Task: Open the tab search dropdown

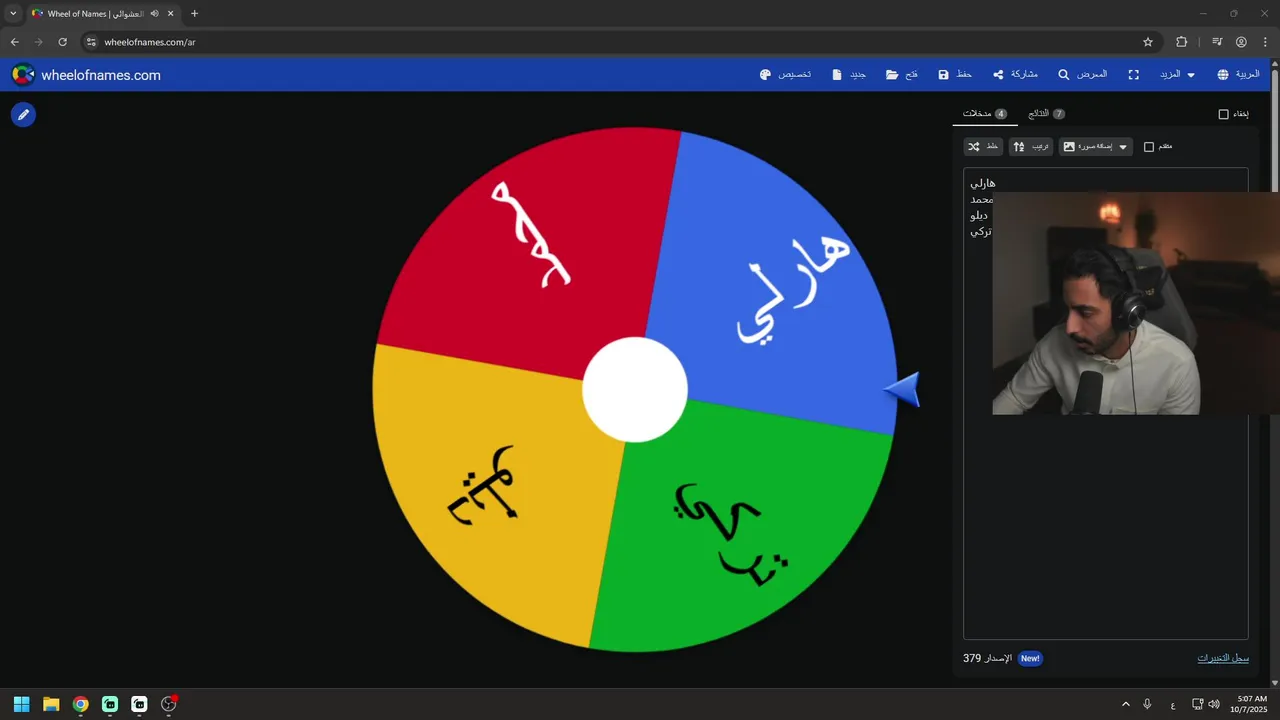Action: click(x=13, y=14)
